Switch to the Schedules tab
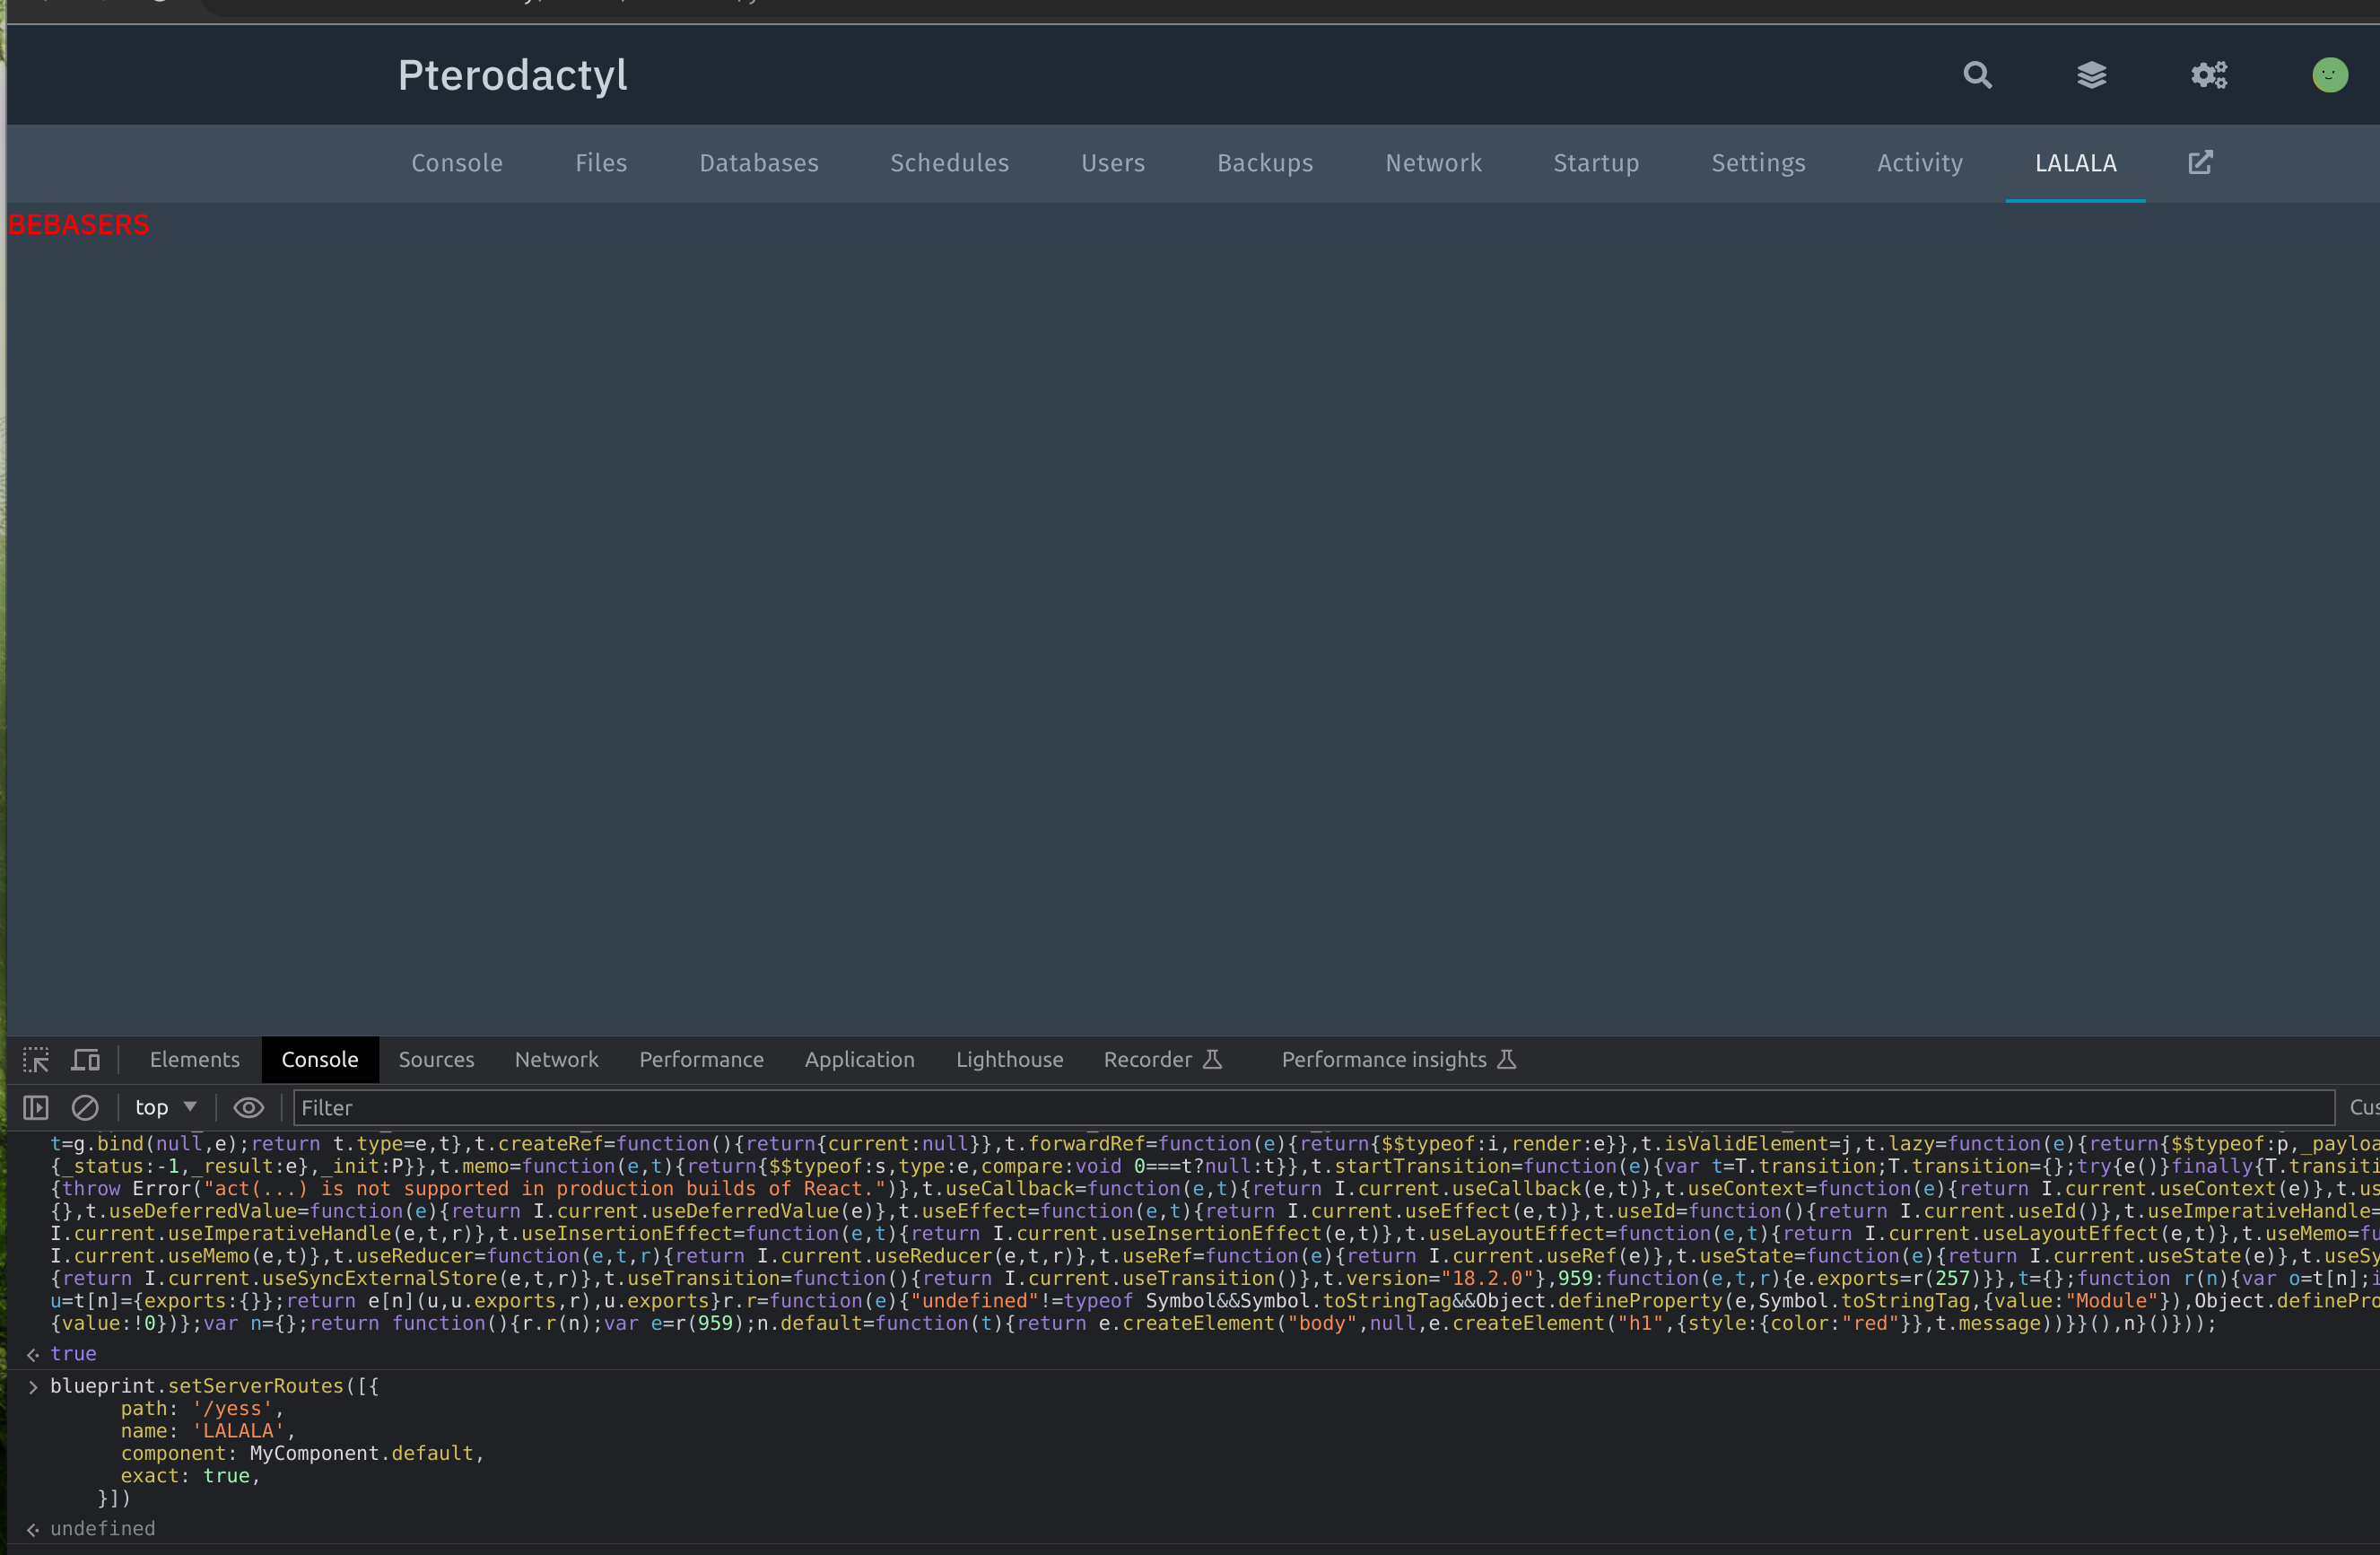 pyautogui.click(x=950, y=163)
